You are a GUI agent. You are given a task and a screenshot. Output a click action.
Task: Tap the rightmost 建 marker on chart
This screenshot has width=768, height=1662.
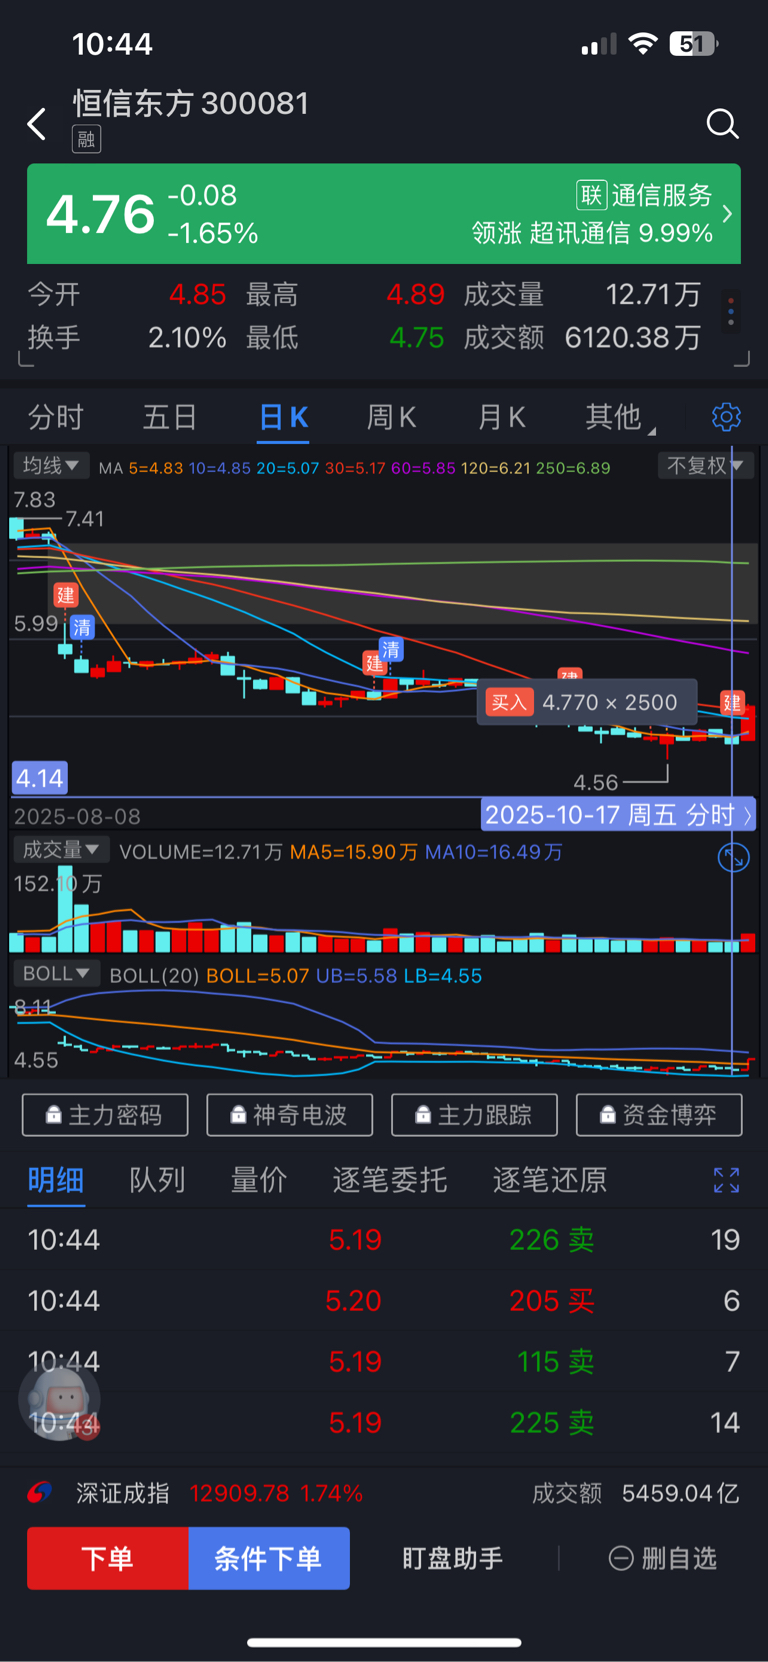click(x=732, y=703)
